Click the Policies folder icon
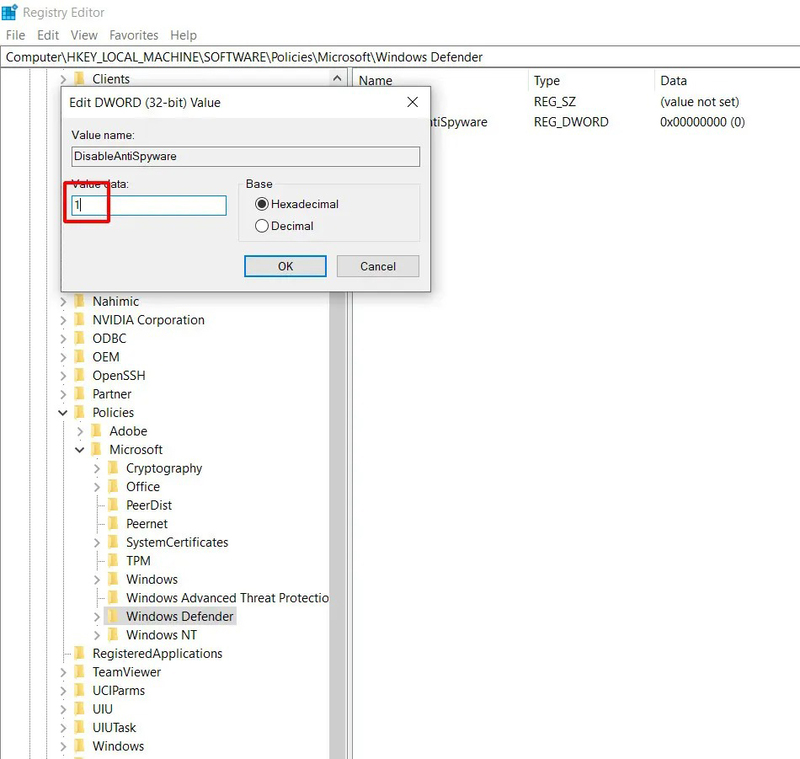 [x=80, y=412]
